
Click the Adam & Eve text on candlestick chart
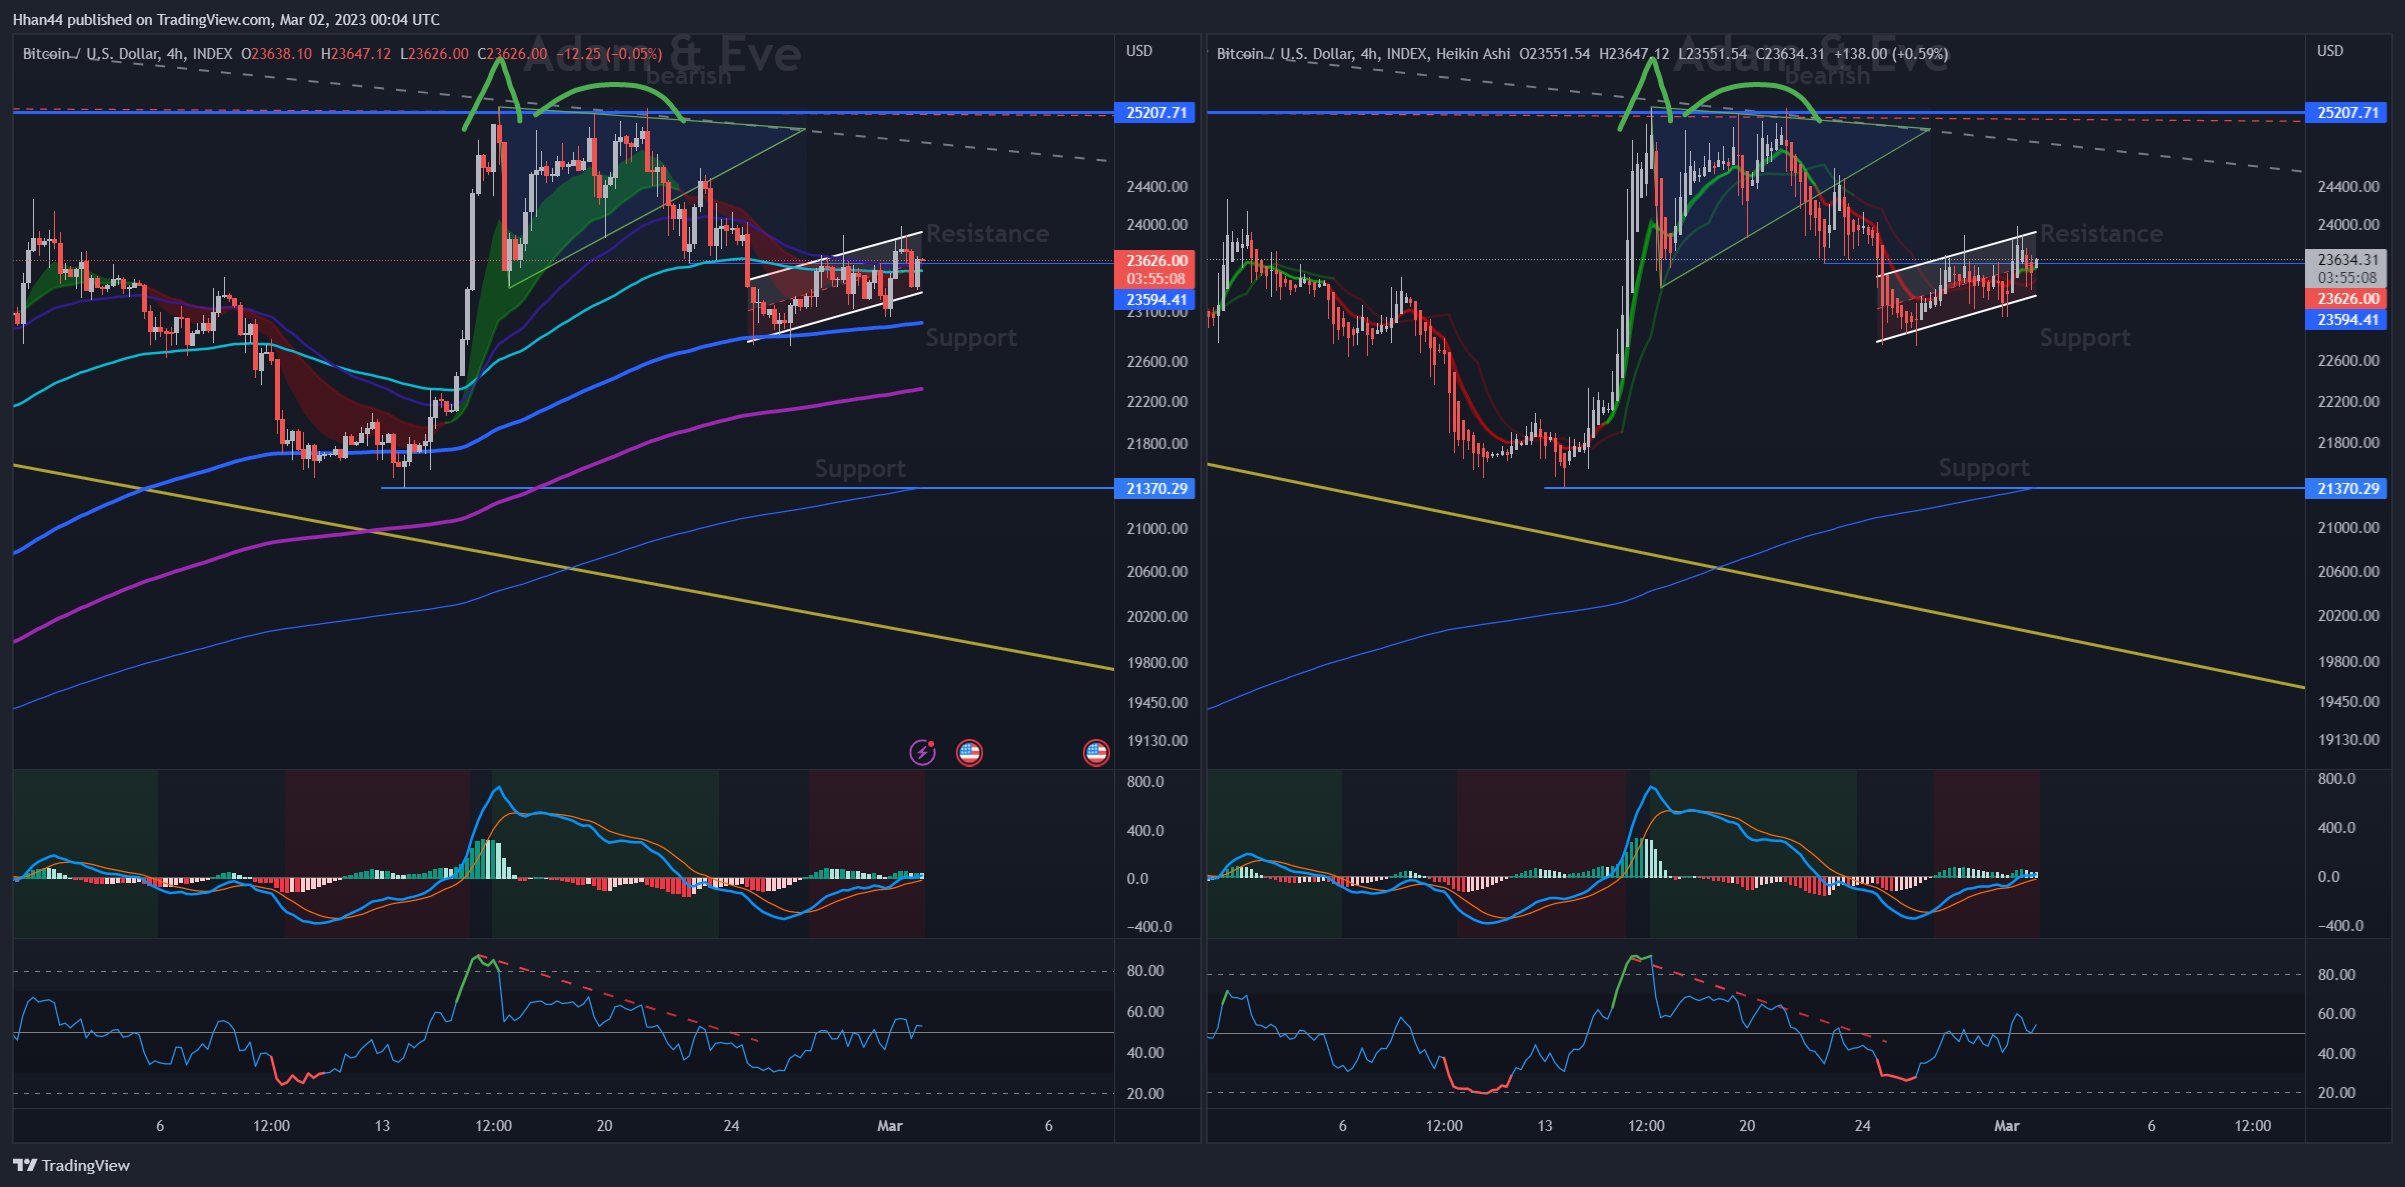point(662,54)
